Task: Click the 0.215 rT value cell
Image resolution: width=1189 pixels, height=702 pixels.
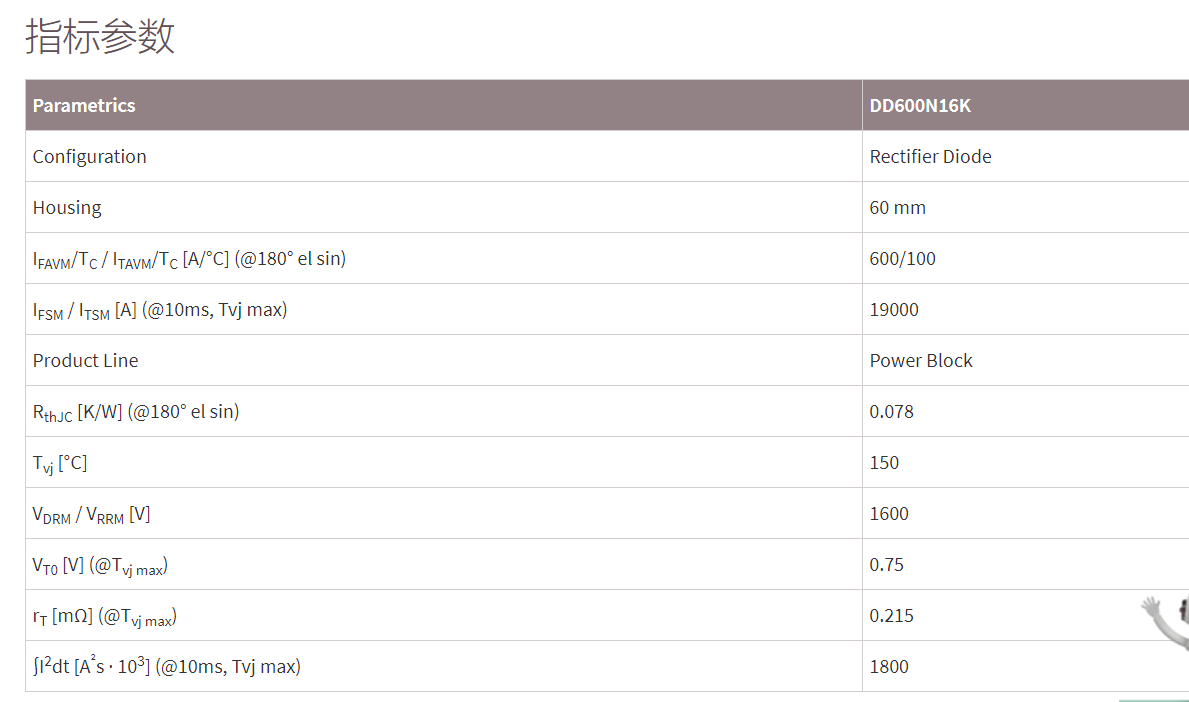Action: coord(891,615)
